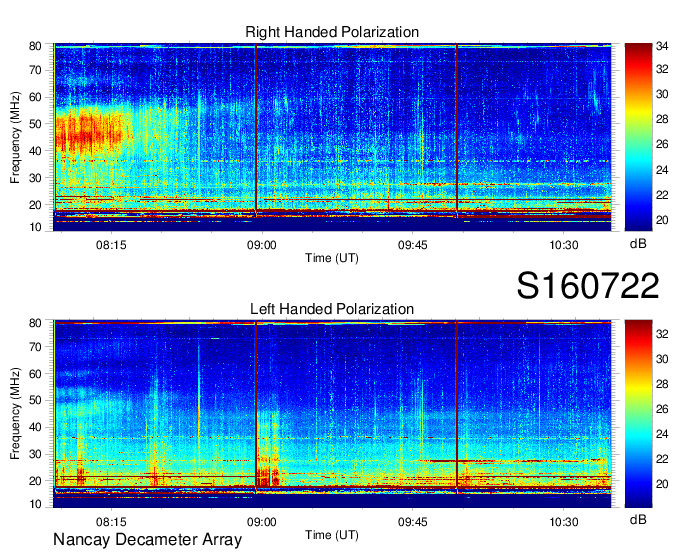680x552 pixels.
Task: Click the red burst cluster just after 09:00 in Left Handed plot
Action: (x=268, y=470)
